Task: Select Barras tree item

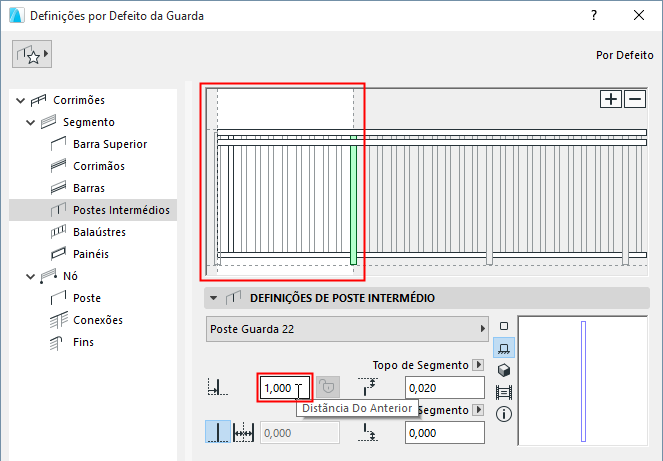Action: pyautogui.click(x=89, y=188)
